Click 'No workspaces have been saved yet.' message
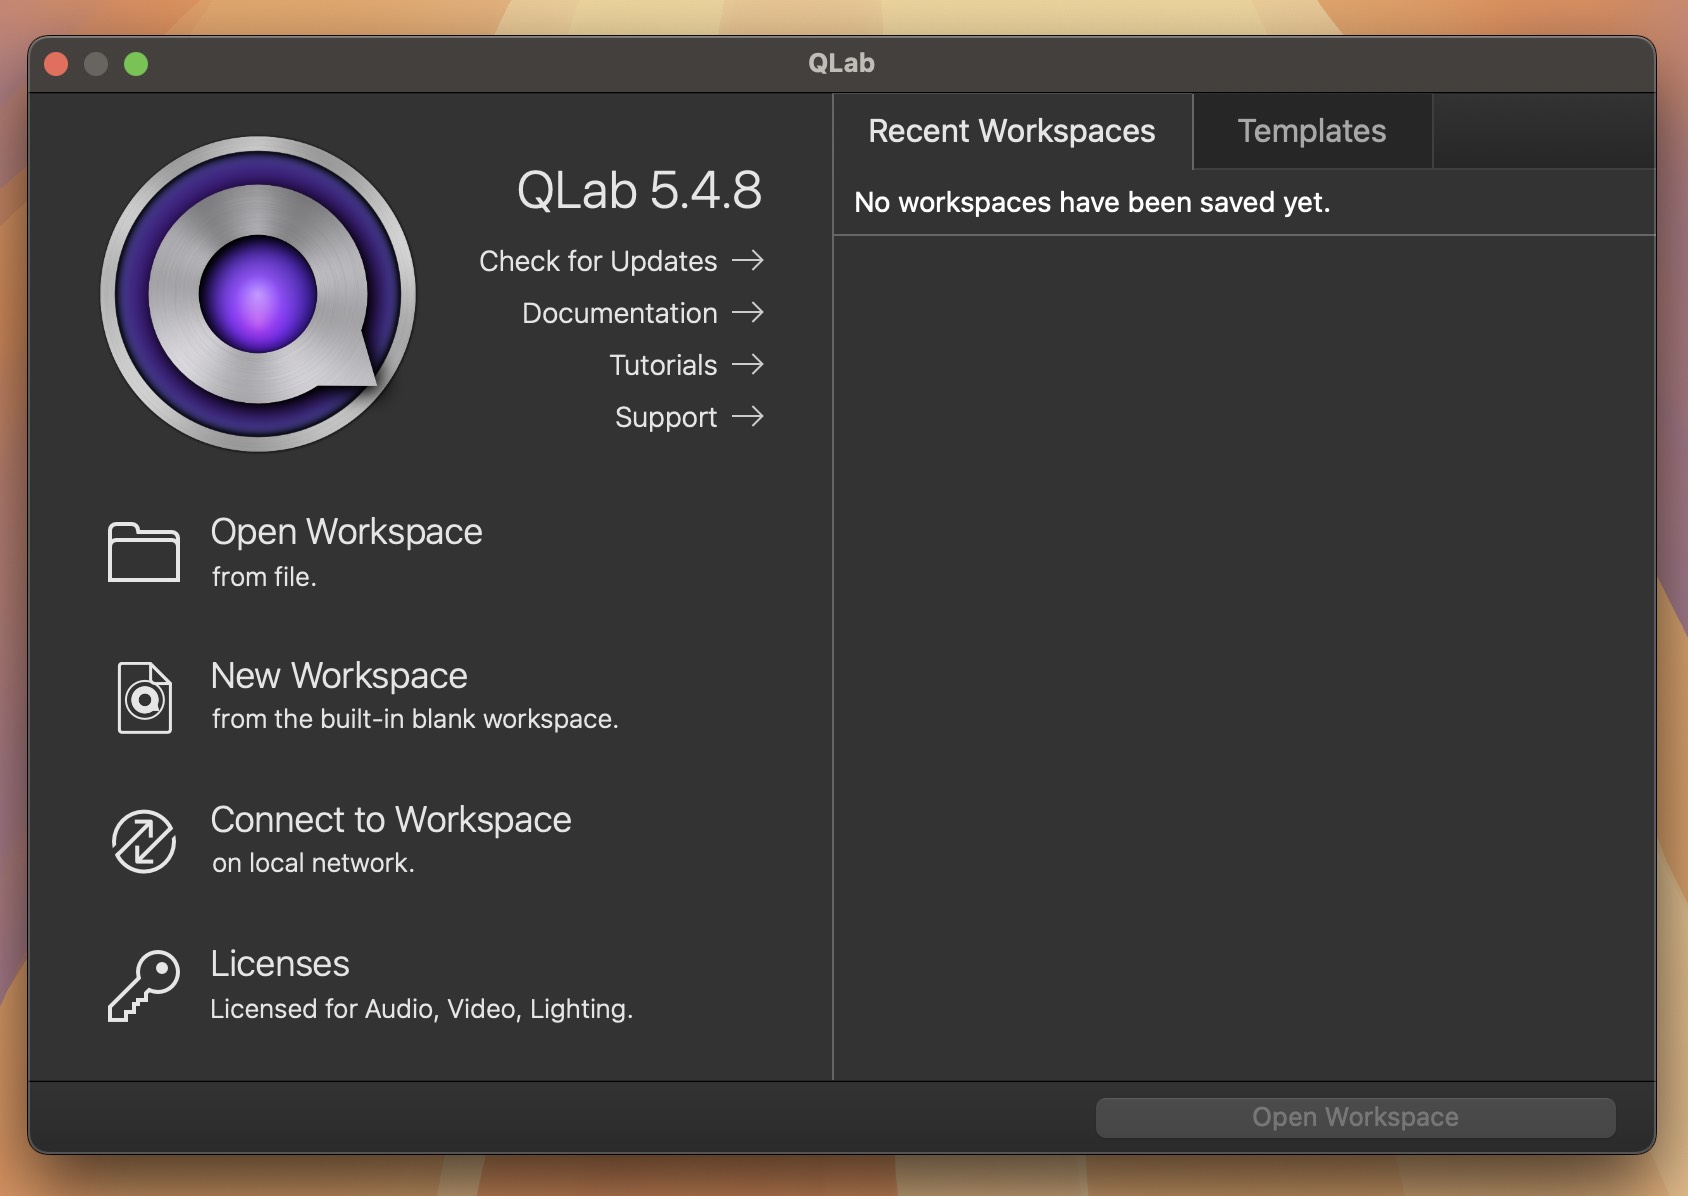1688x1196 pixels. pos(1092,202)
